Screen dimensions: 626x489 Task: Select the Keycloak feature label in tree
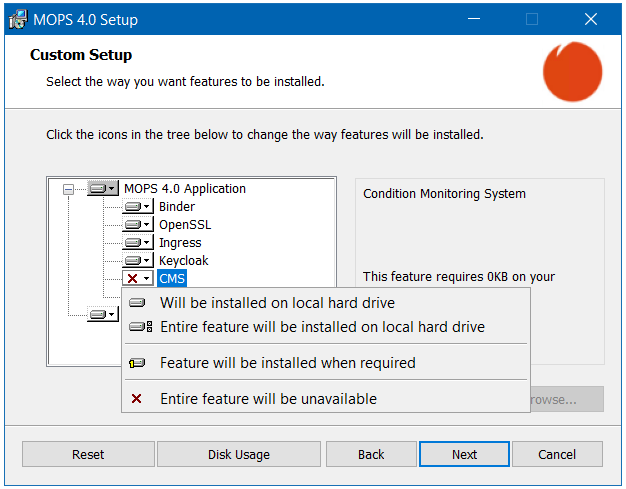click(183, 261)
